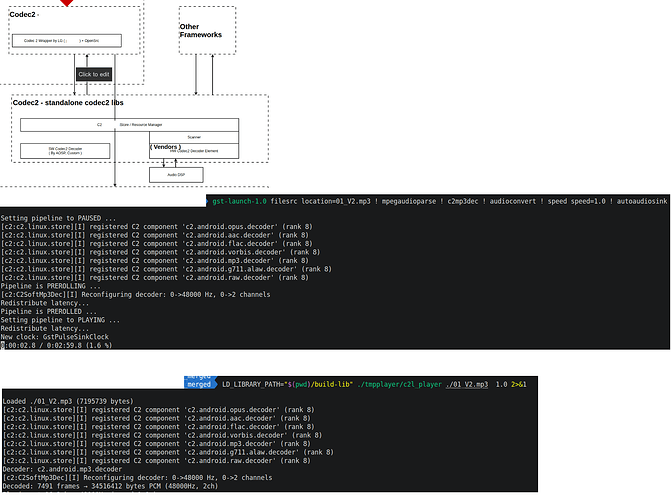Select the HW Codec2 Decoder Element box

194,151
